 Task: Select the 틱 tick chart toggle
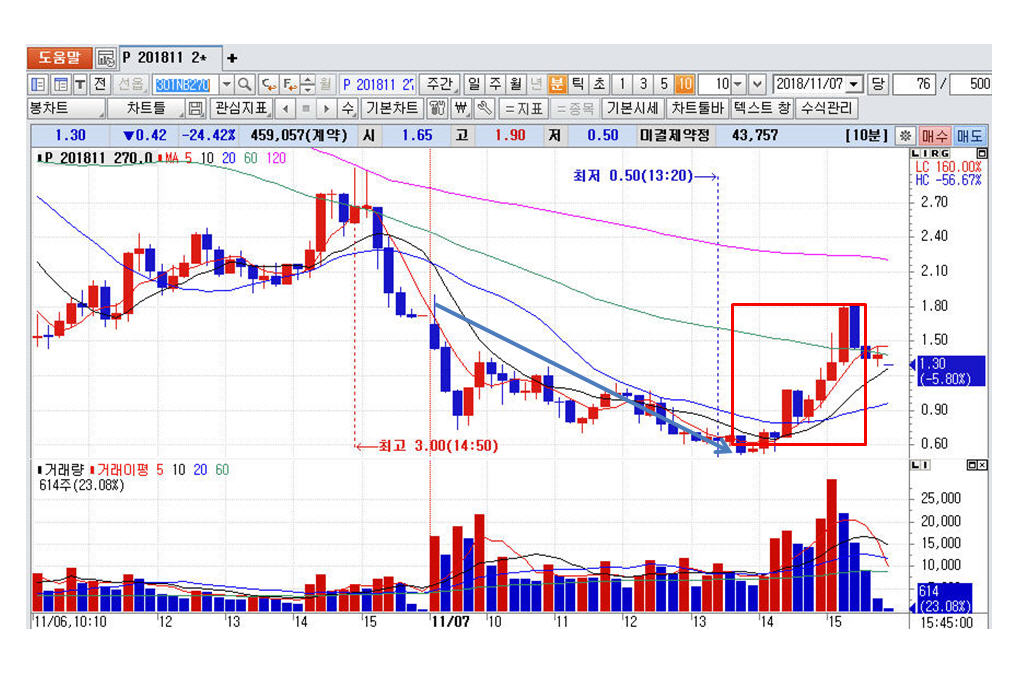pos(578,84)
